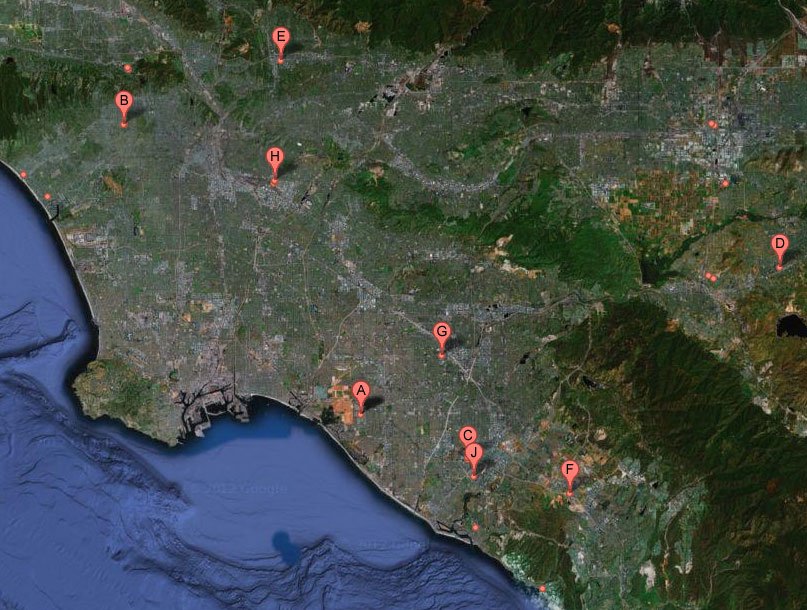Click the Google watermark in the ocean
Viewport: 807px width, 610px height.
[x=243, y=489]
